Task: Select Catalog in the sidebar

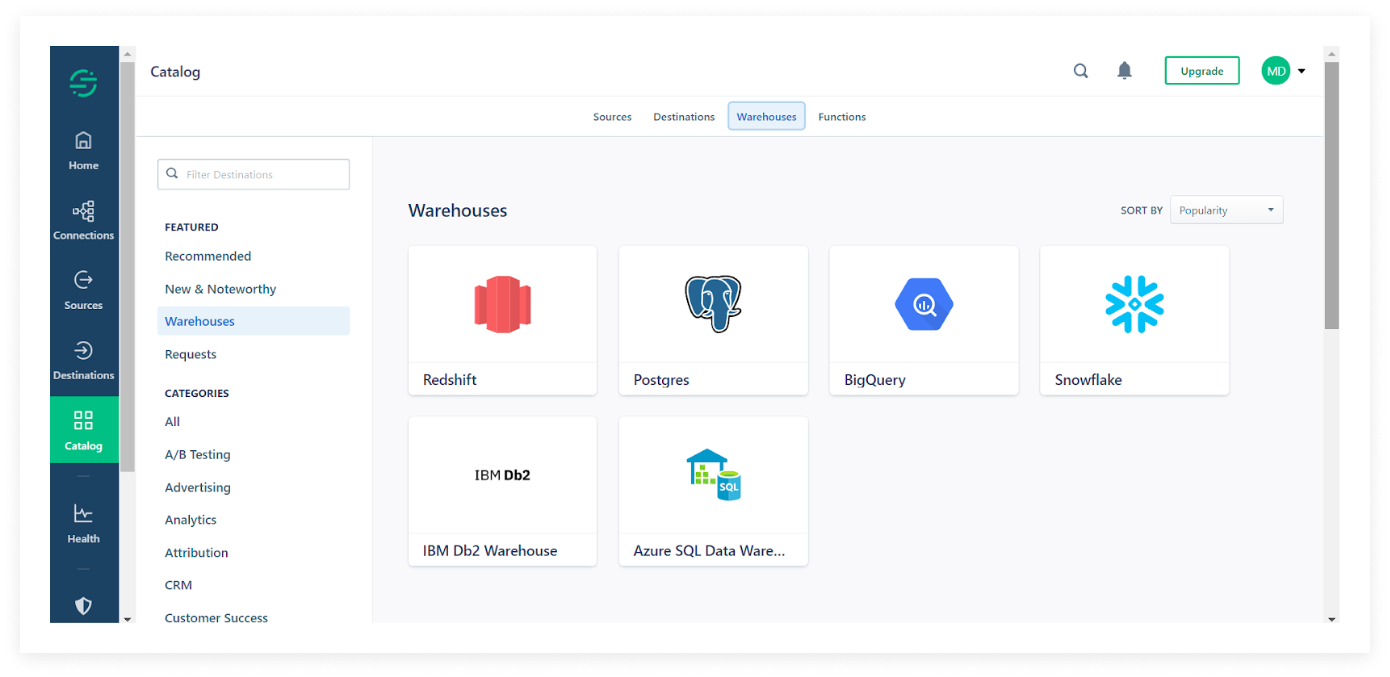Action: click(84, 430)
